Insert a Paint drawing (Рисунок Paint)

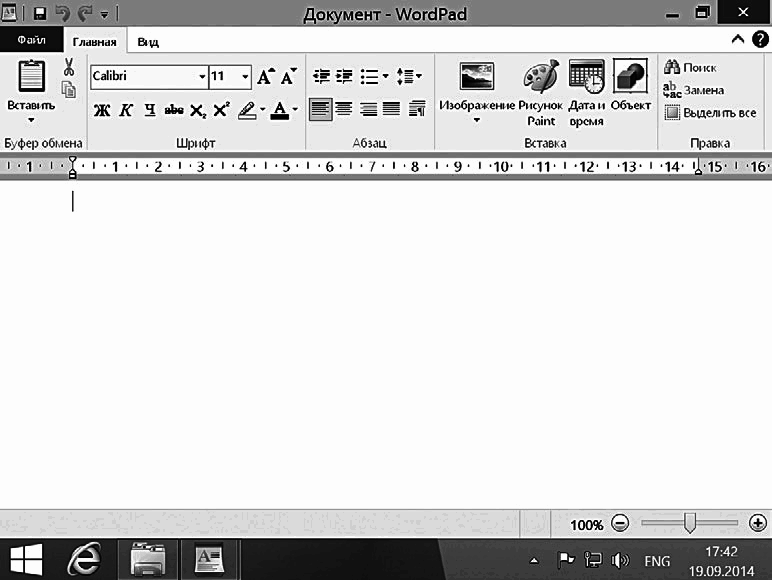point(541,93)
